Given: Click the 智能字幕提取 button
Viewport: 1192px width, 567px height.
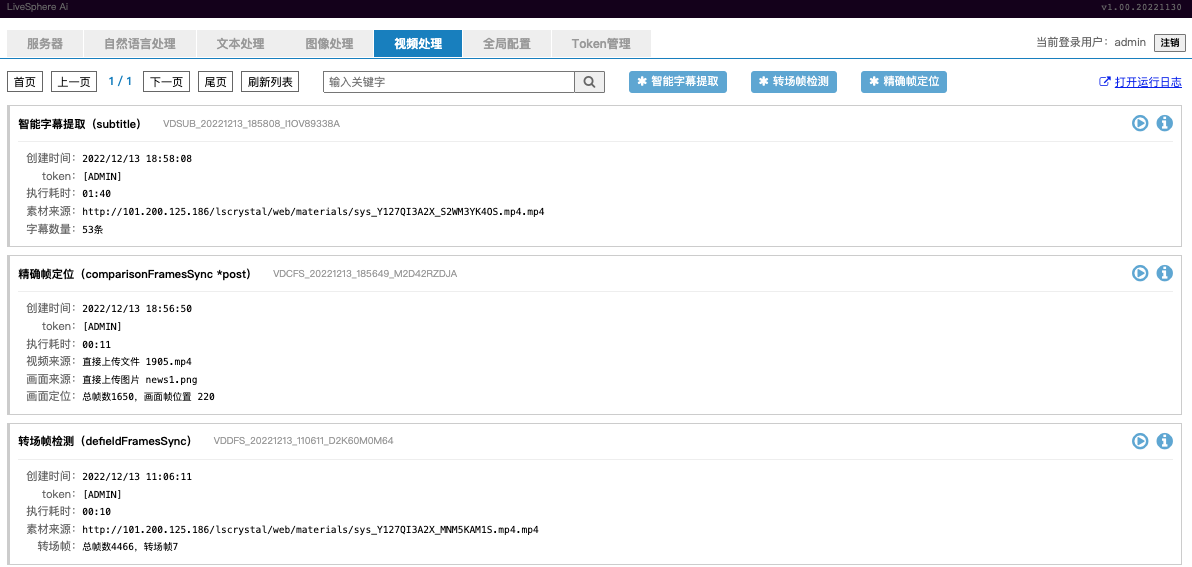Looking at the screenshot, I should pyautogui.click(x=678, y=82).
